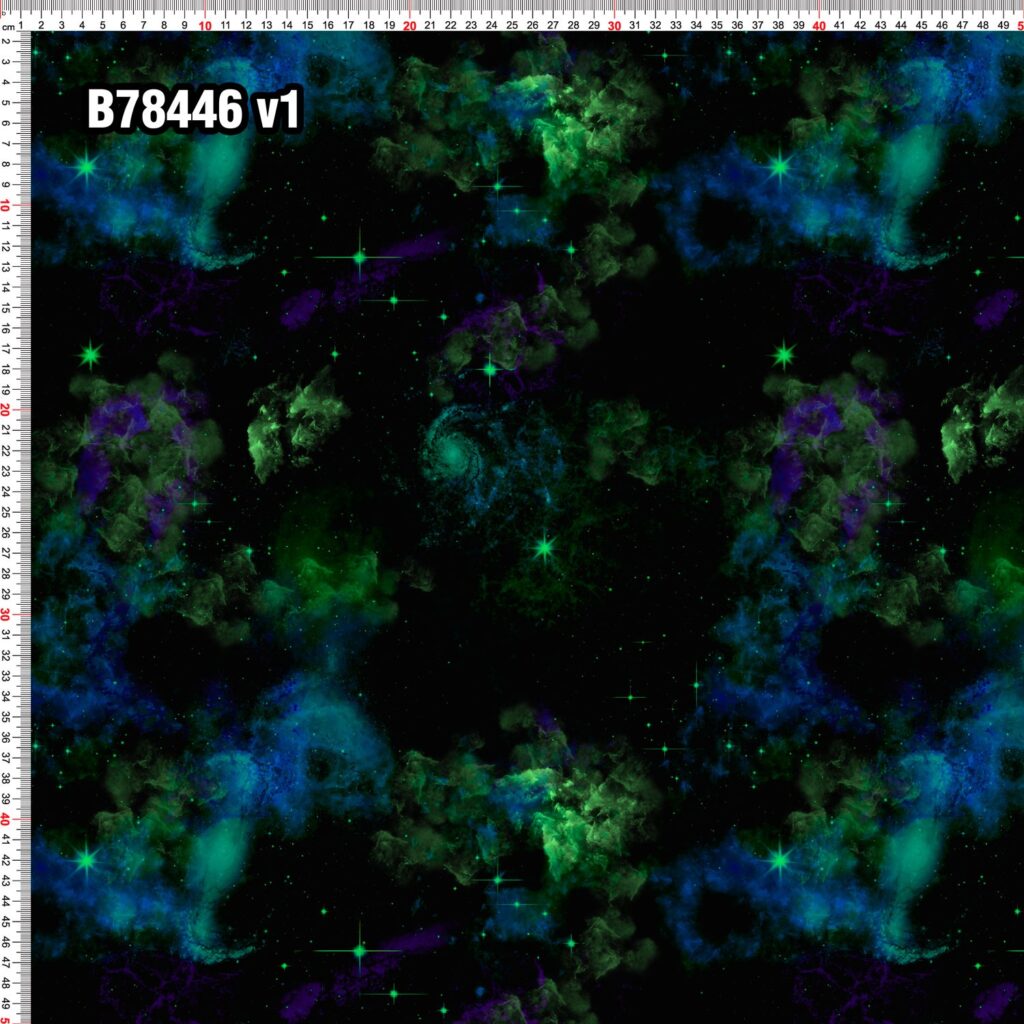Click the red 10 mark on top ruler
The image size is (1024, 1024).
[205, 25]
